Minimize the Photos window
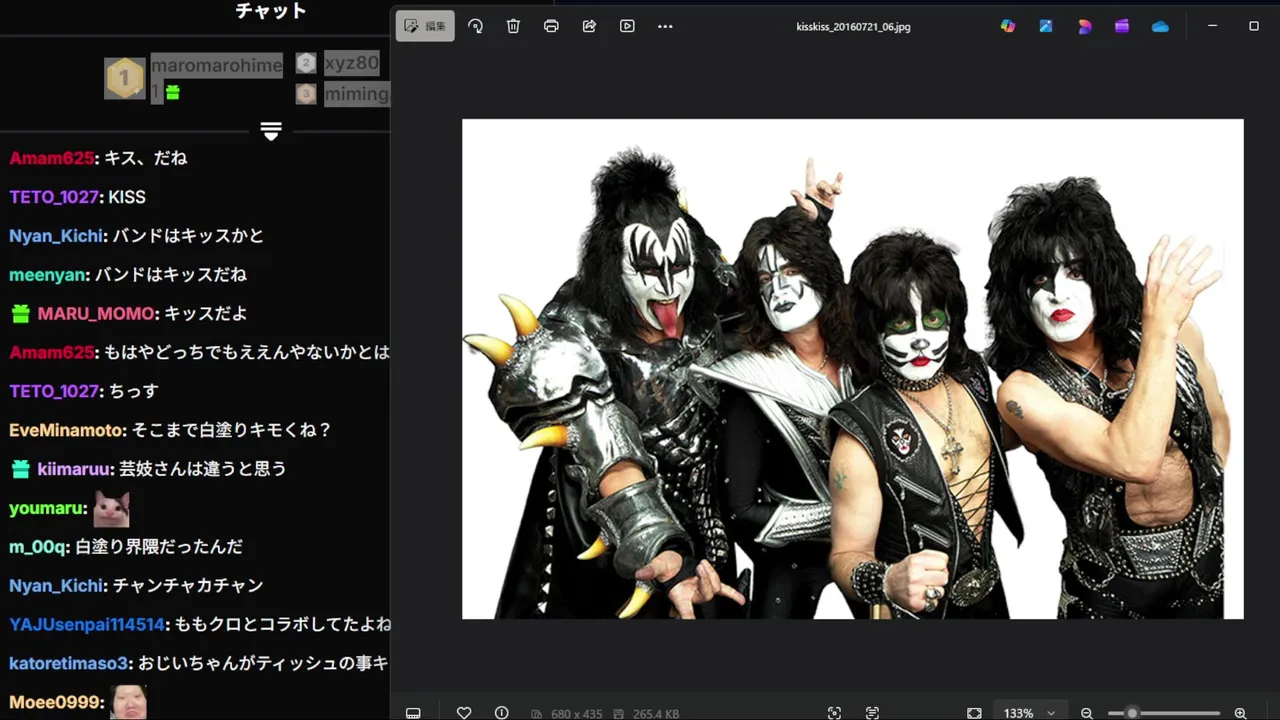Image resolution: width=1280 pixels, height=720 pixels. 1212,26
